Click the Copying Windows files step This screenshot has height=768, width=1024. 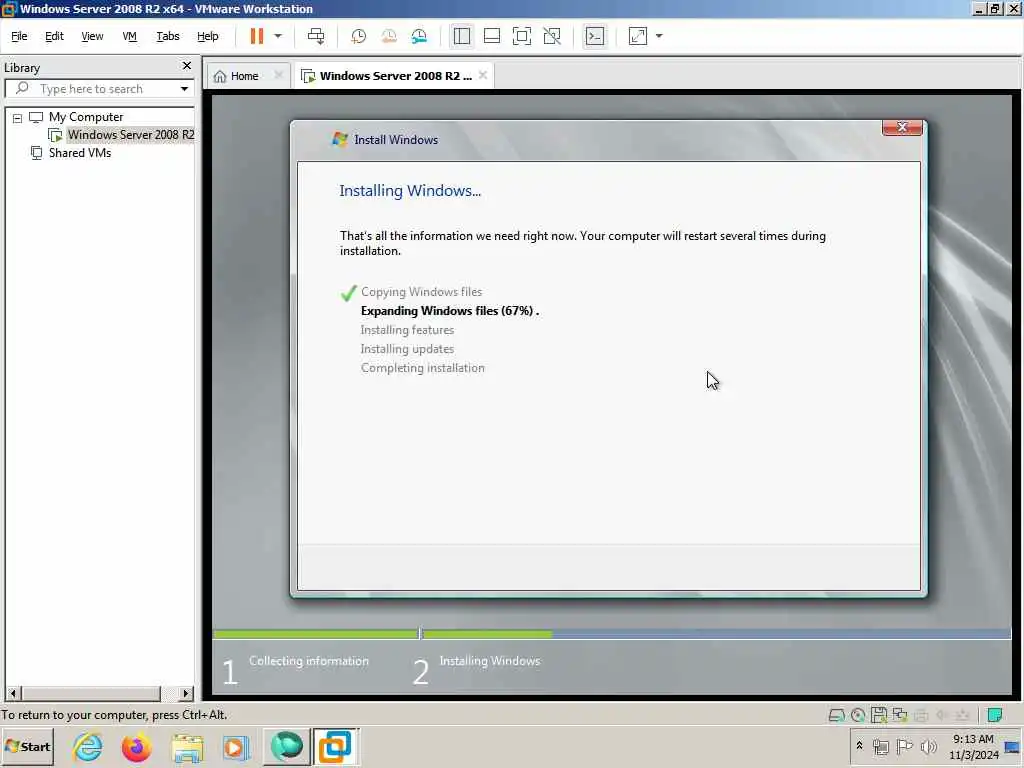tap(421, 292)
